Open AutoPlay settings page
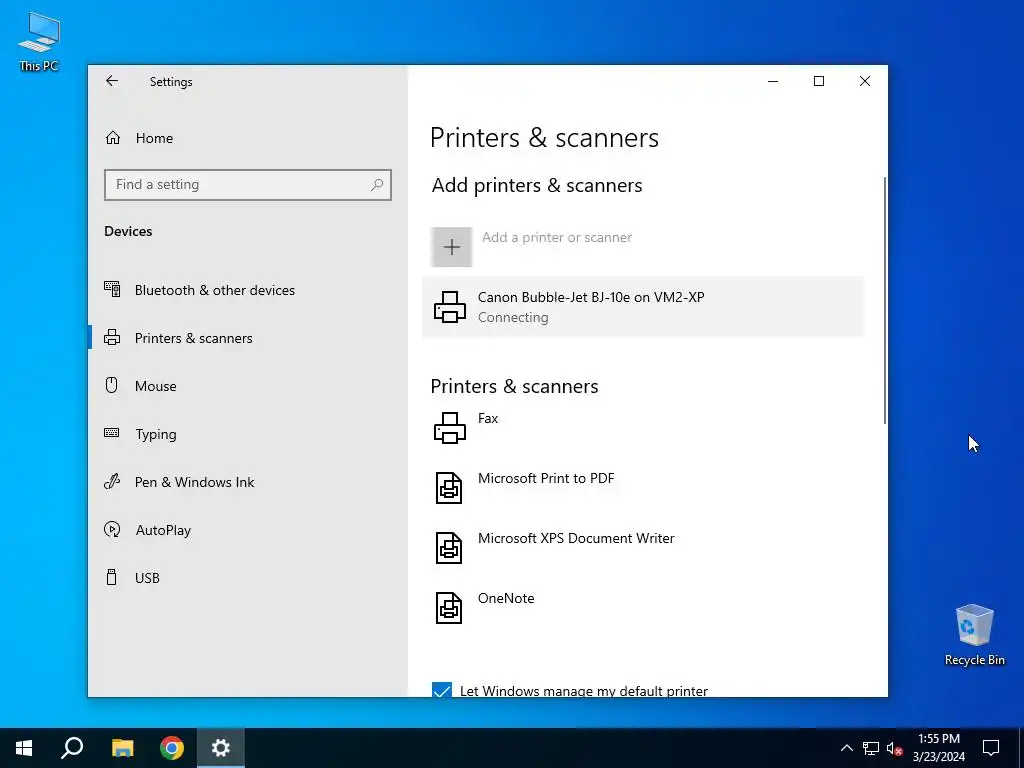The height and width of the screenshot is (768, 1024). pyautogui.click(x=248, y=530)
